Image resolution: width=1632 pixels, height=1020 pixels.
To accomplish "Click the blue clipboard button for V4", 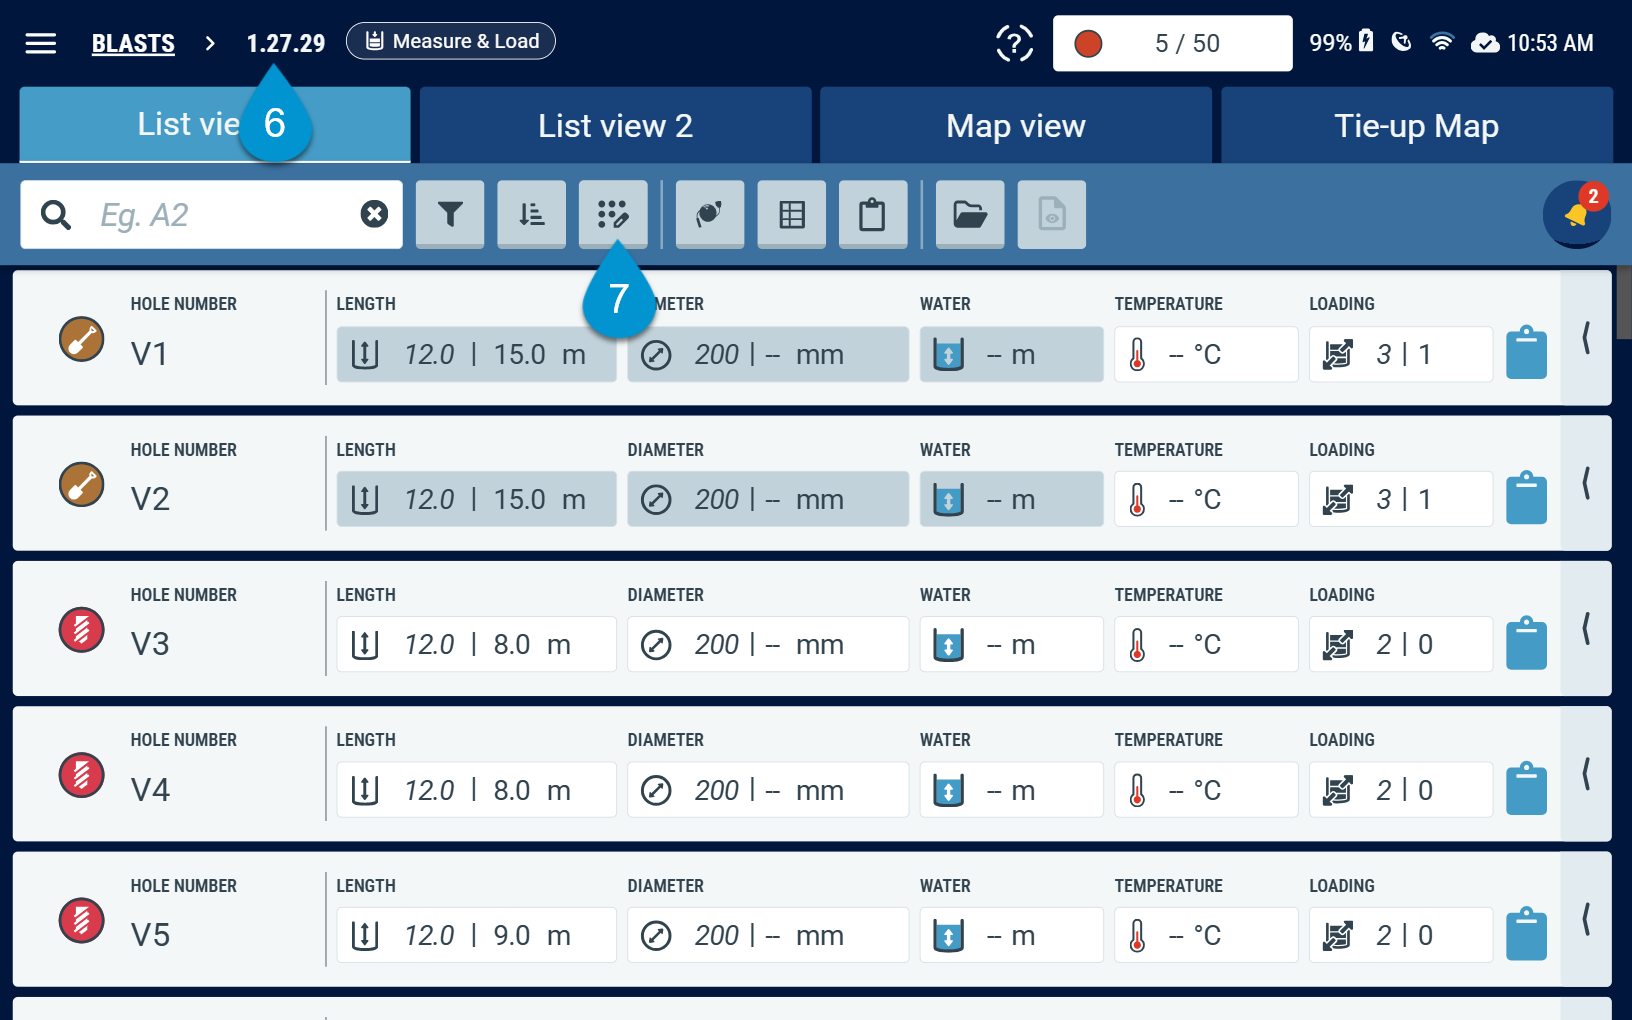I will tap(1526, 788).
